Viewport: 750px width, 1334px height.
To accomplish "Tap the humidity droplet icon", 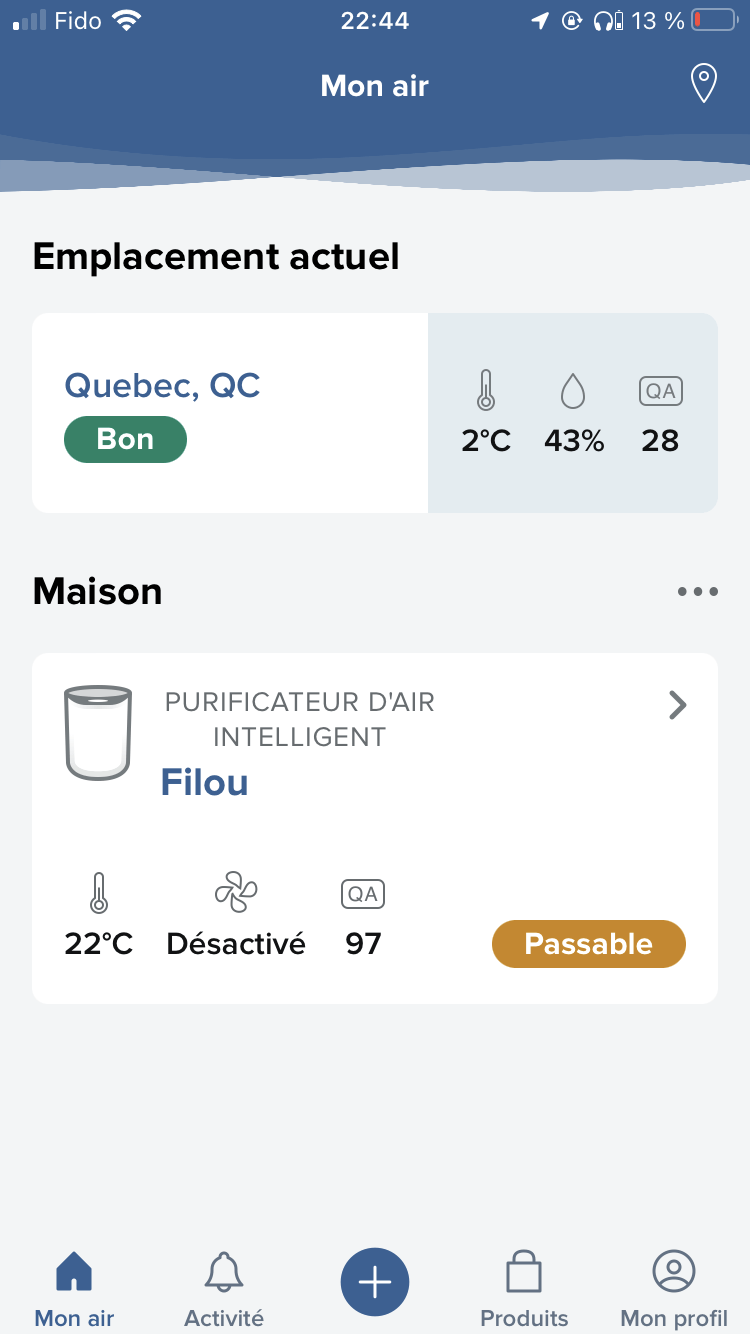I will [573, 391].
